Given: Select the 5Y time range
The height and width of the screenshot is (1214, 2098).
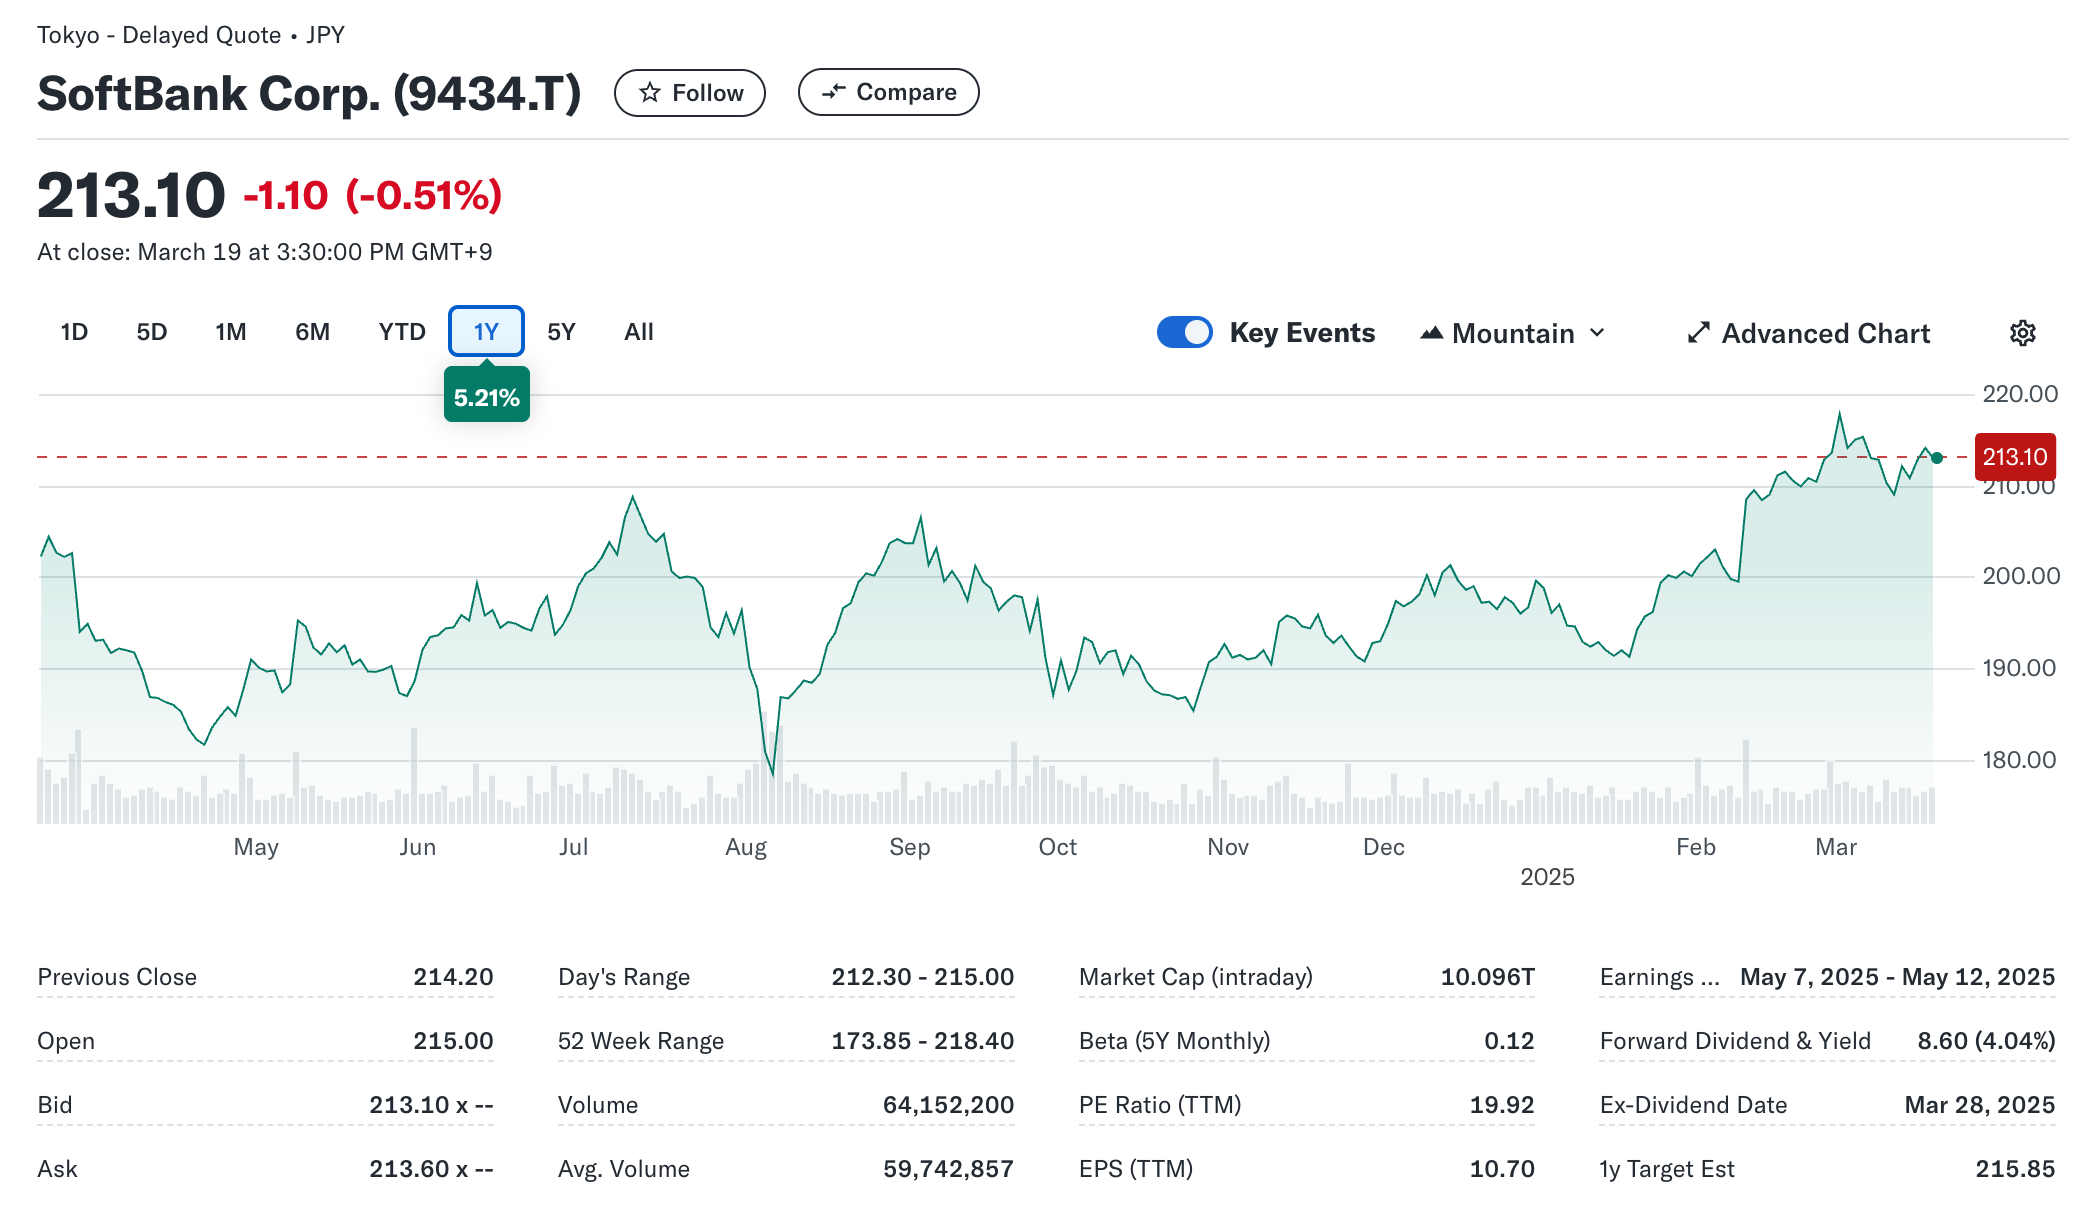Looking at the screenshot, I should [x=561, y=332].
